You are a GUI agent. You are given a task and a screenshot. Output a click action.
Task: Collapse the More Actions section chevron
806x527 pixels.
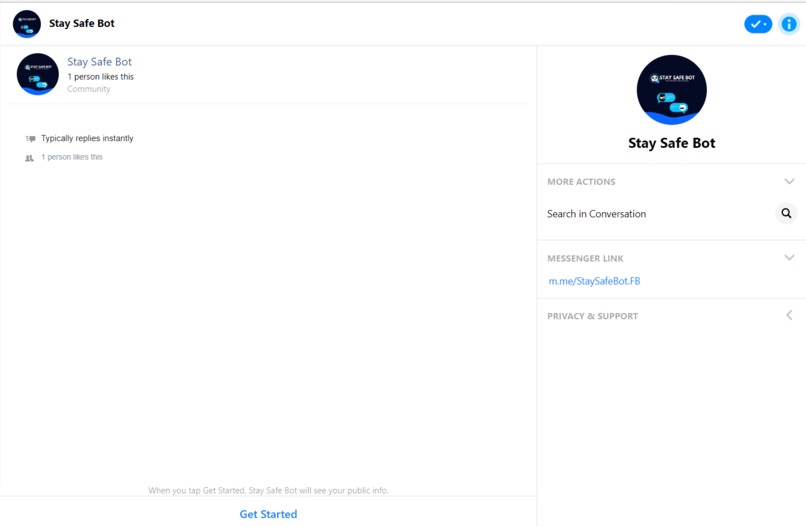pos(789,181)
